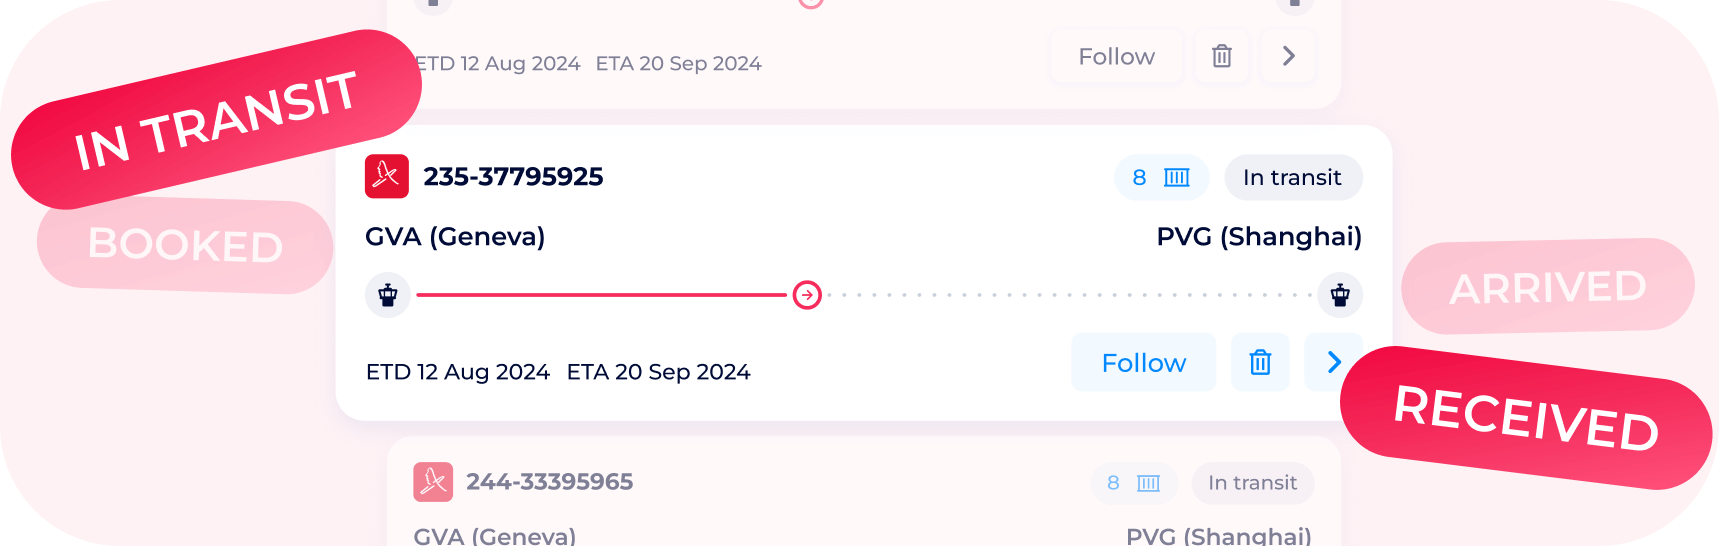Select the BOOKED status badge
The image size is (1719, 546).
coord(185,246)
